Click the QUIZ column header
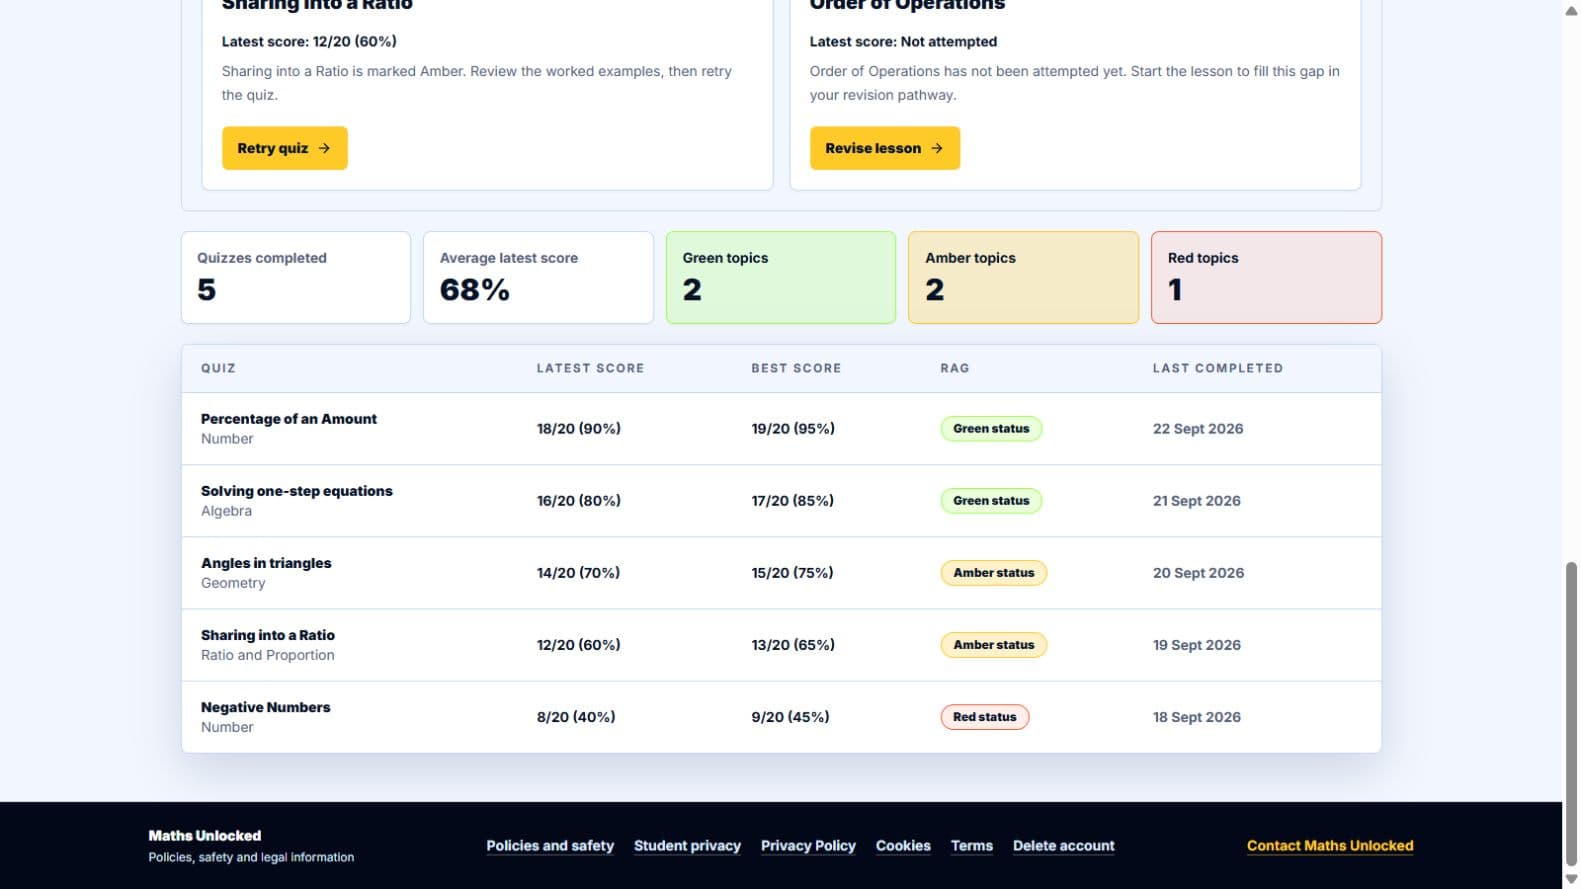The width and height of the screenshot is (1581, 889). (218, 368)
